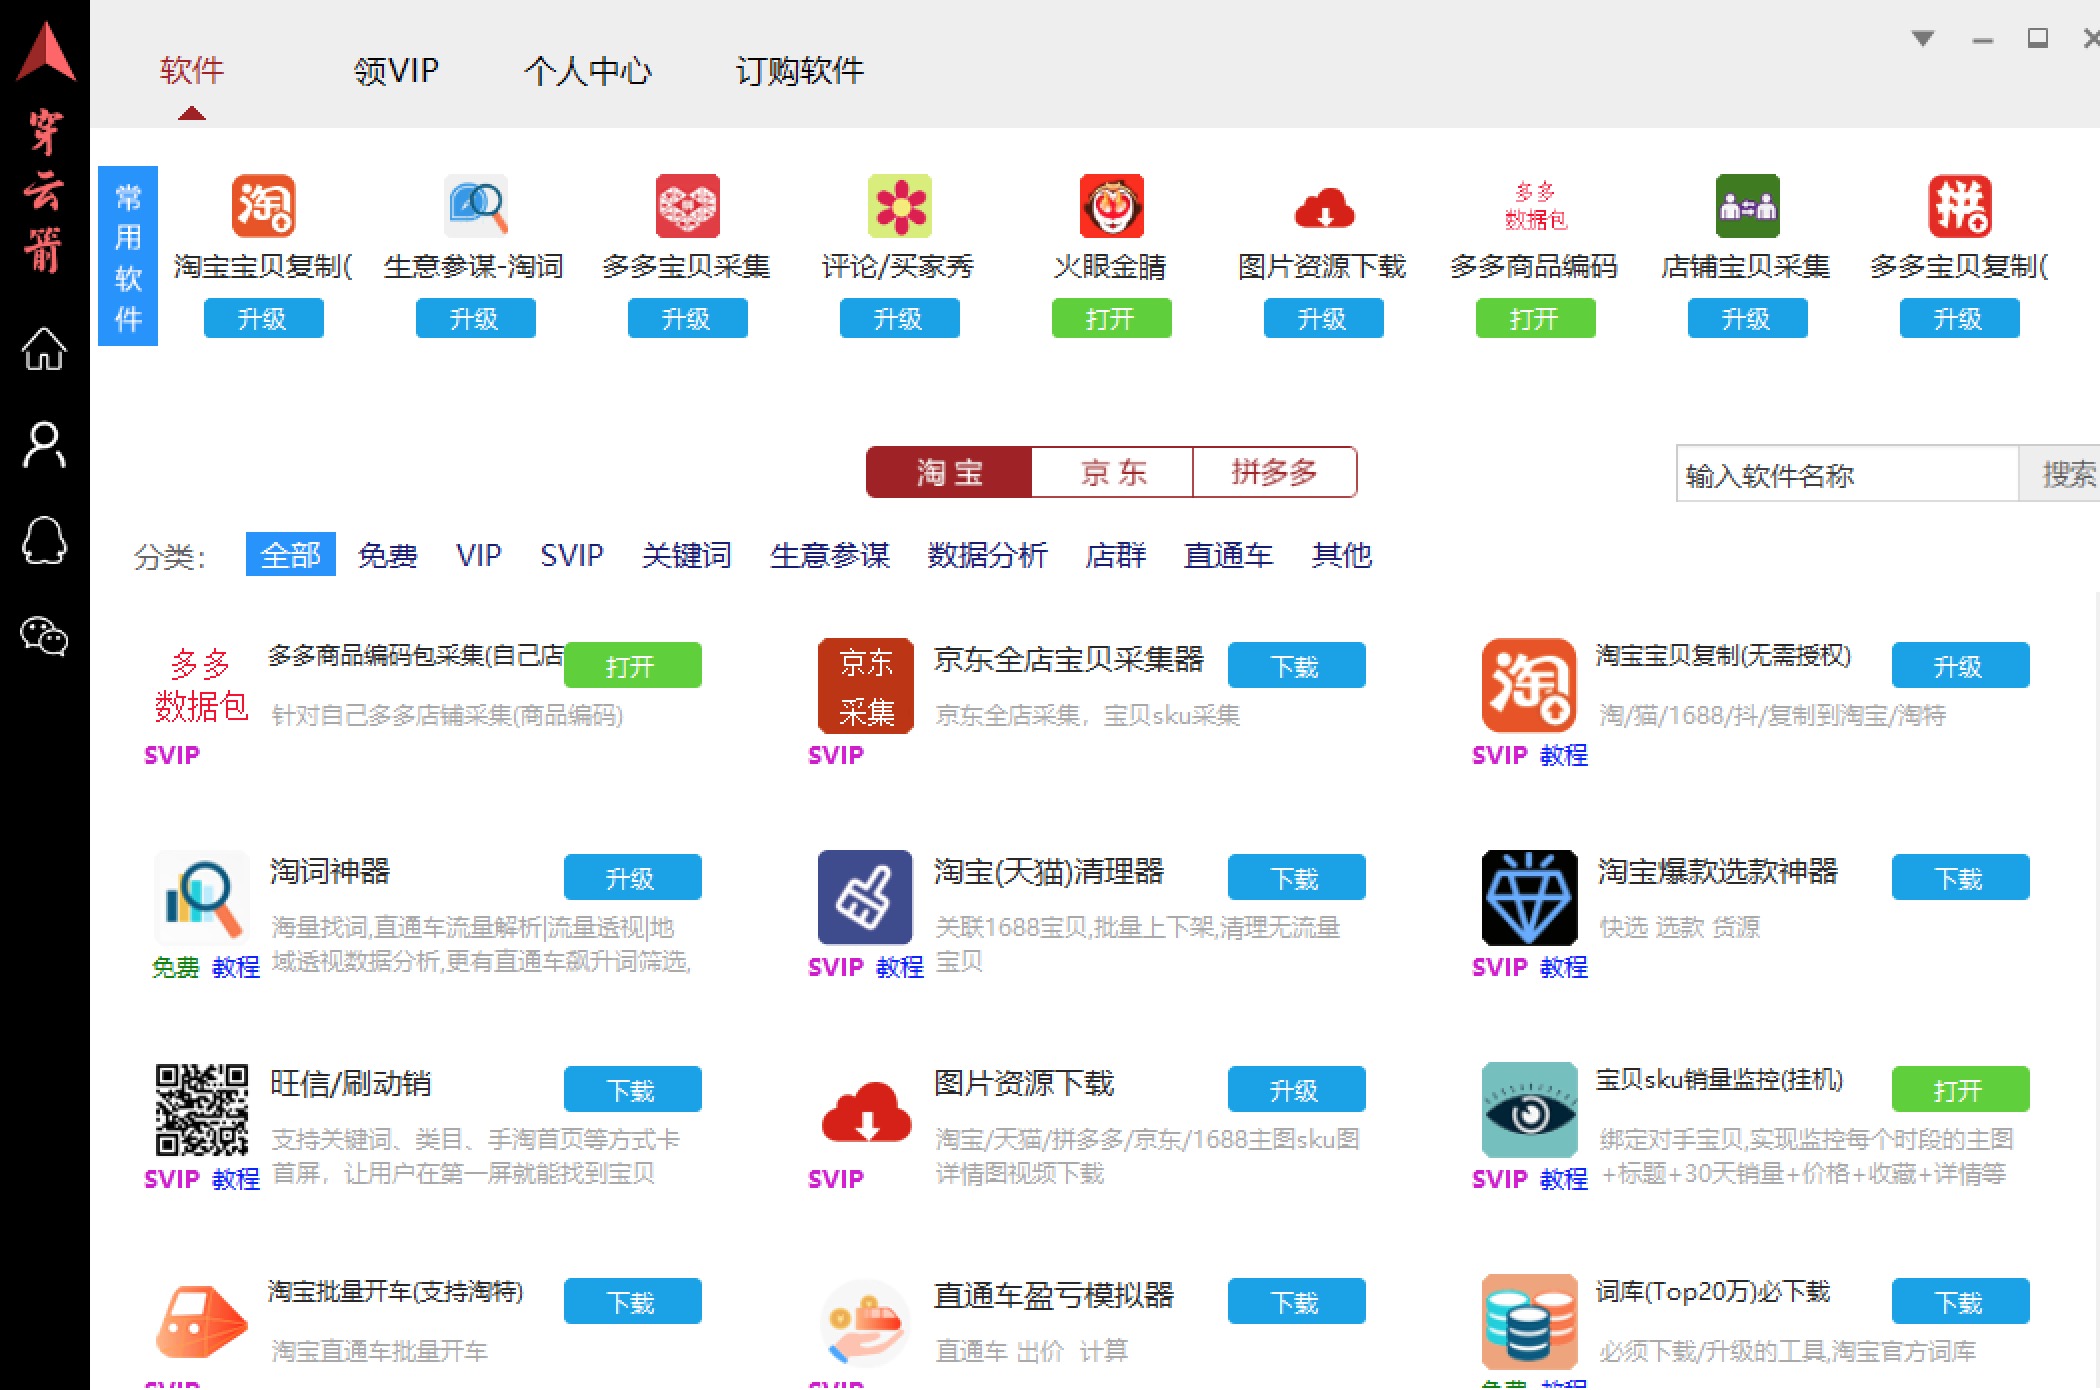Click the 店铺宝贝采集 green icon
The image size is (2100, 1390).
(1748, 206)
